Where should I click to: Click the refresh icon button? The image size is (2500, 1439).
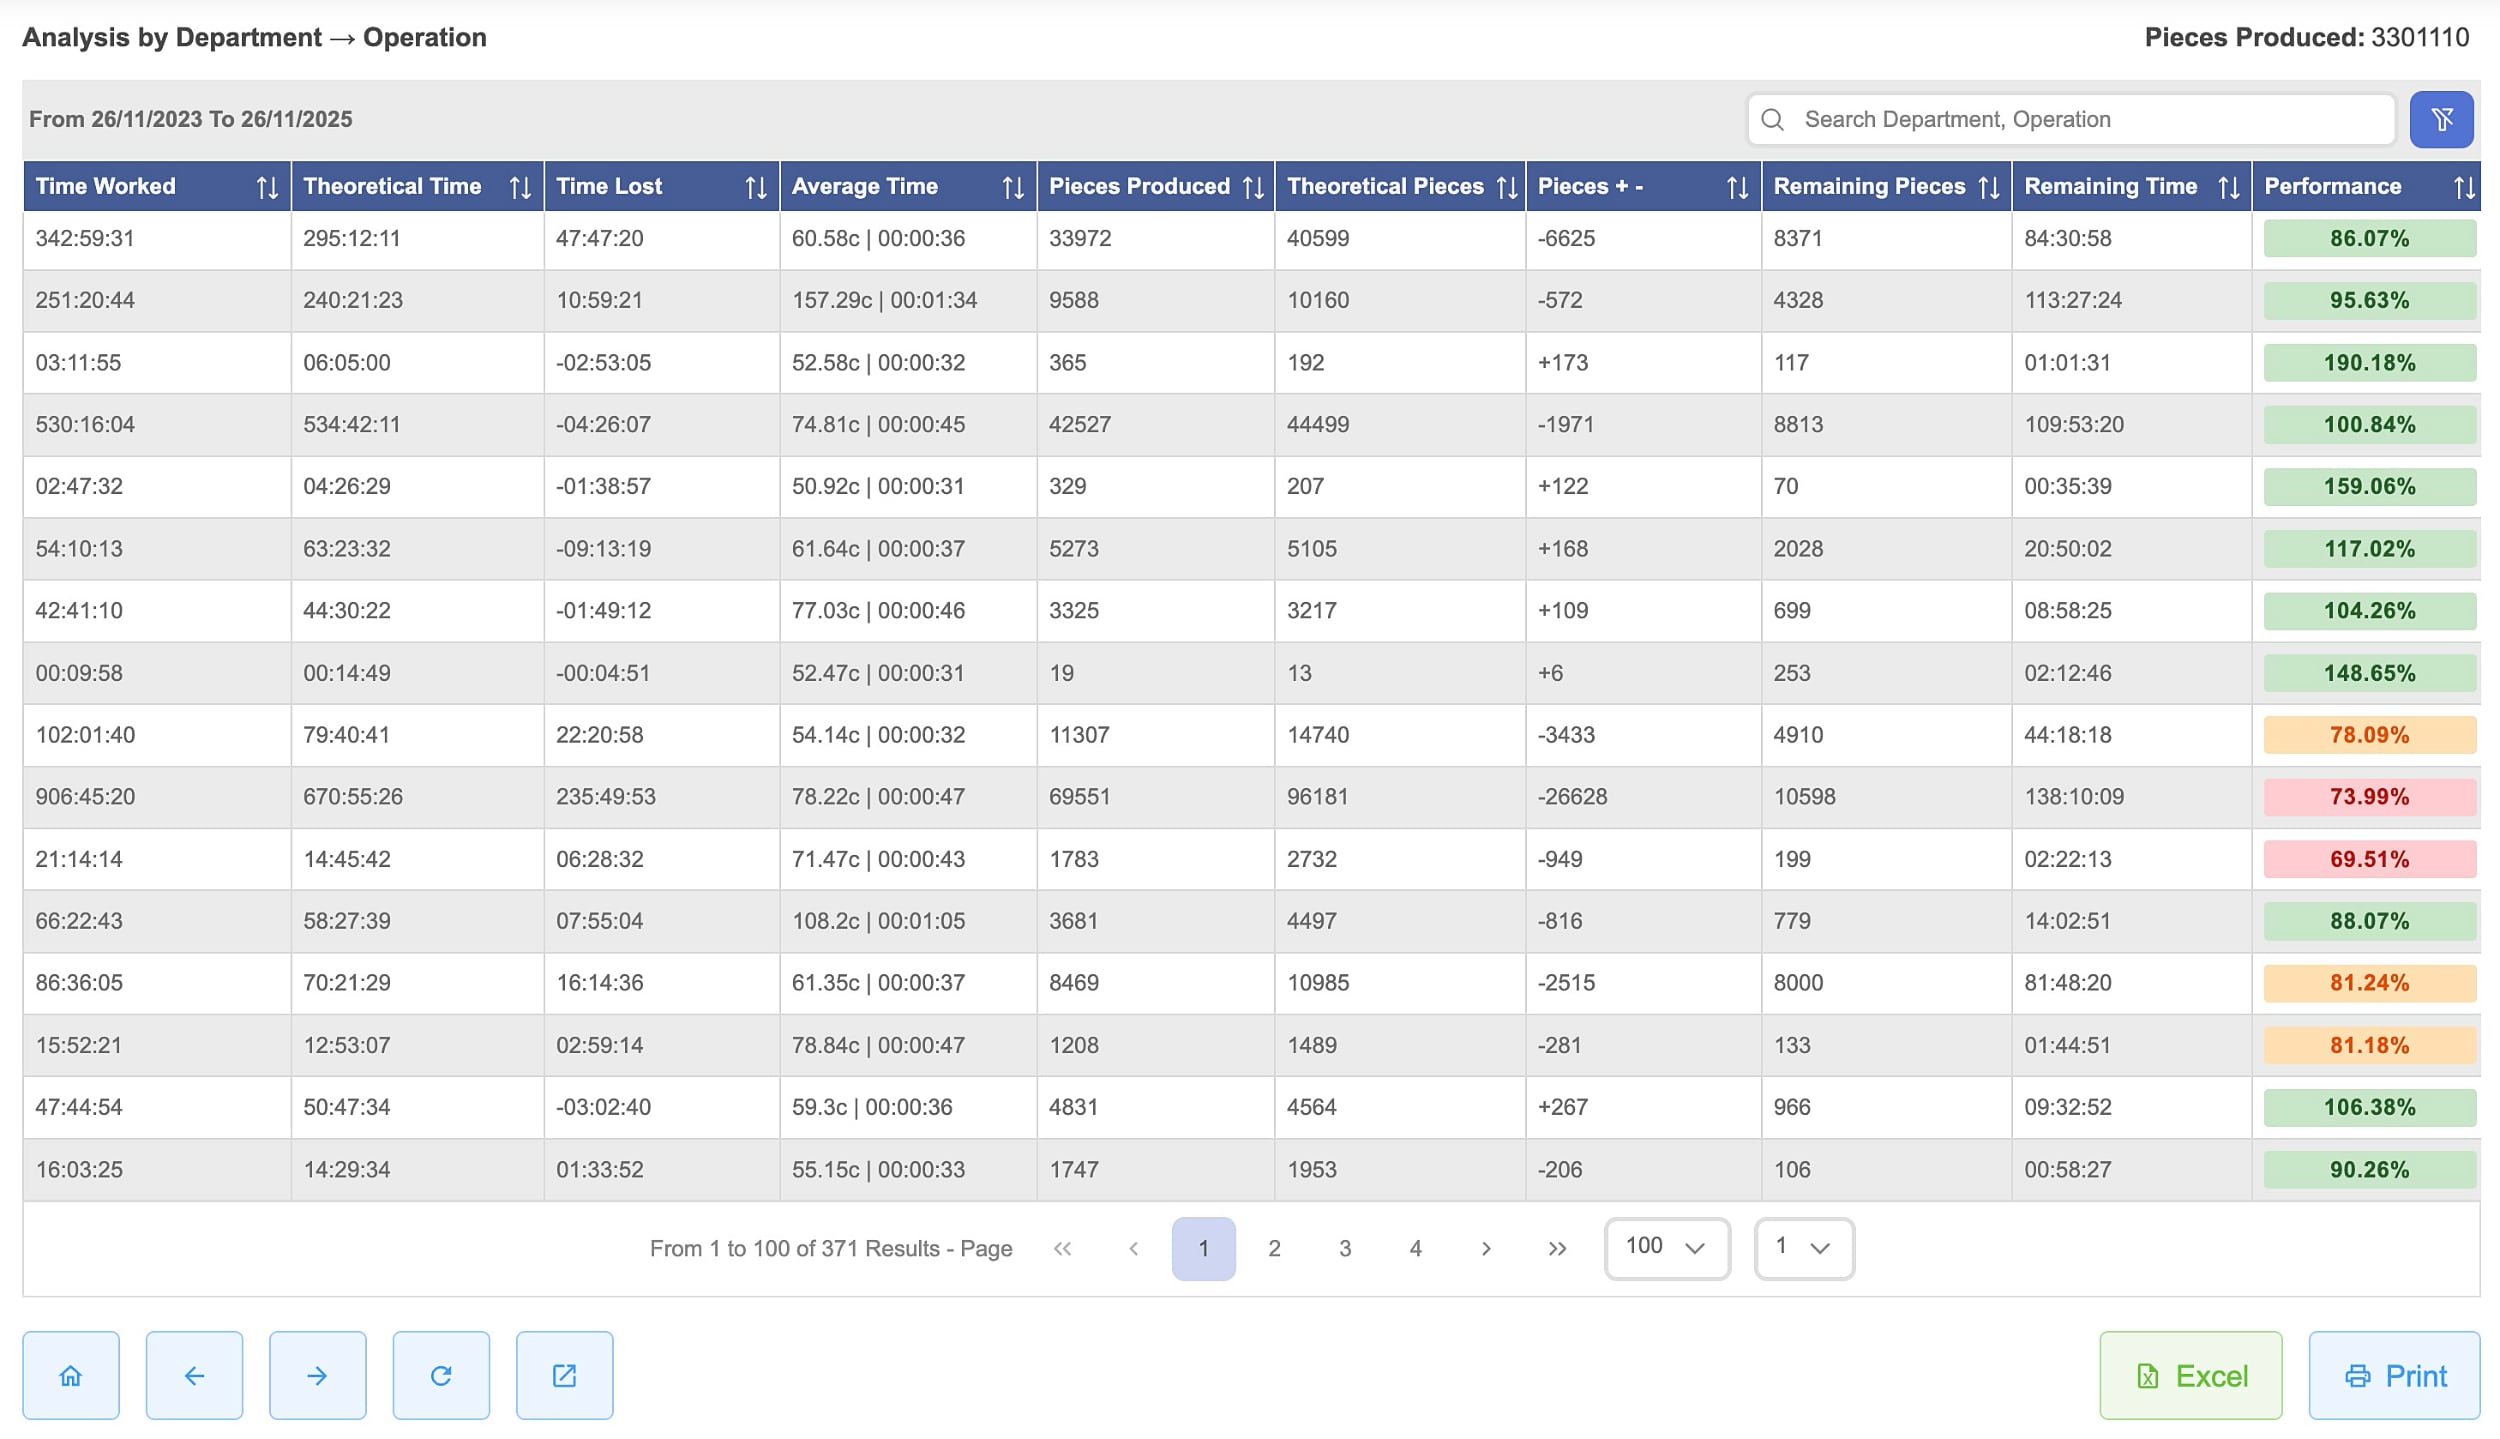pyautogui.click(x=441, y=1375)
